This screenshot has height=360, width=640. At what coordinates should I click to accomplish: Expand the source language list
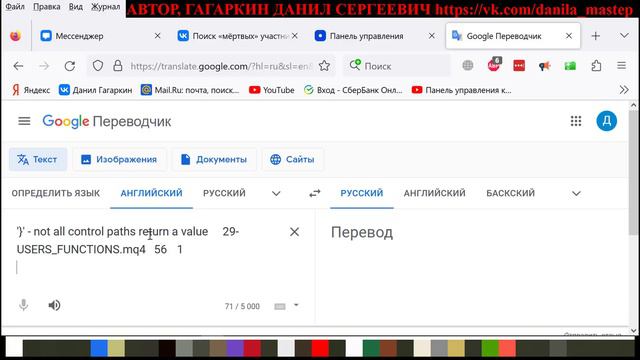coord(276,193)
